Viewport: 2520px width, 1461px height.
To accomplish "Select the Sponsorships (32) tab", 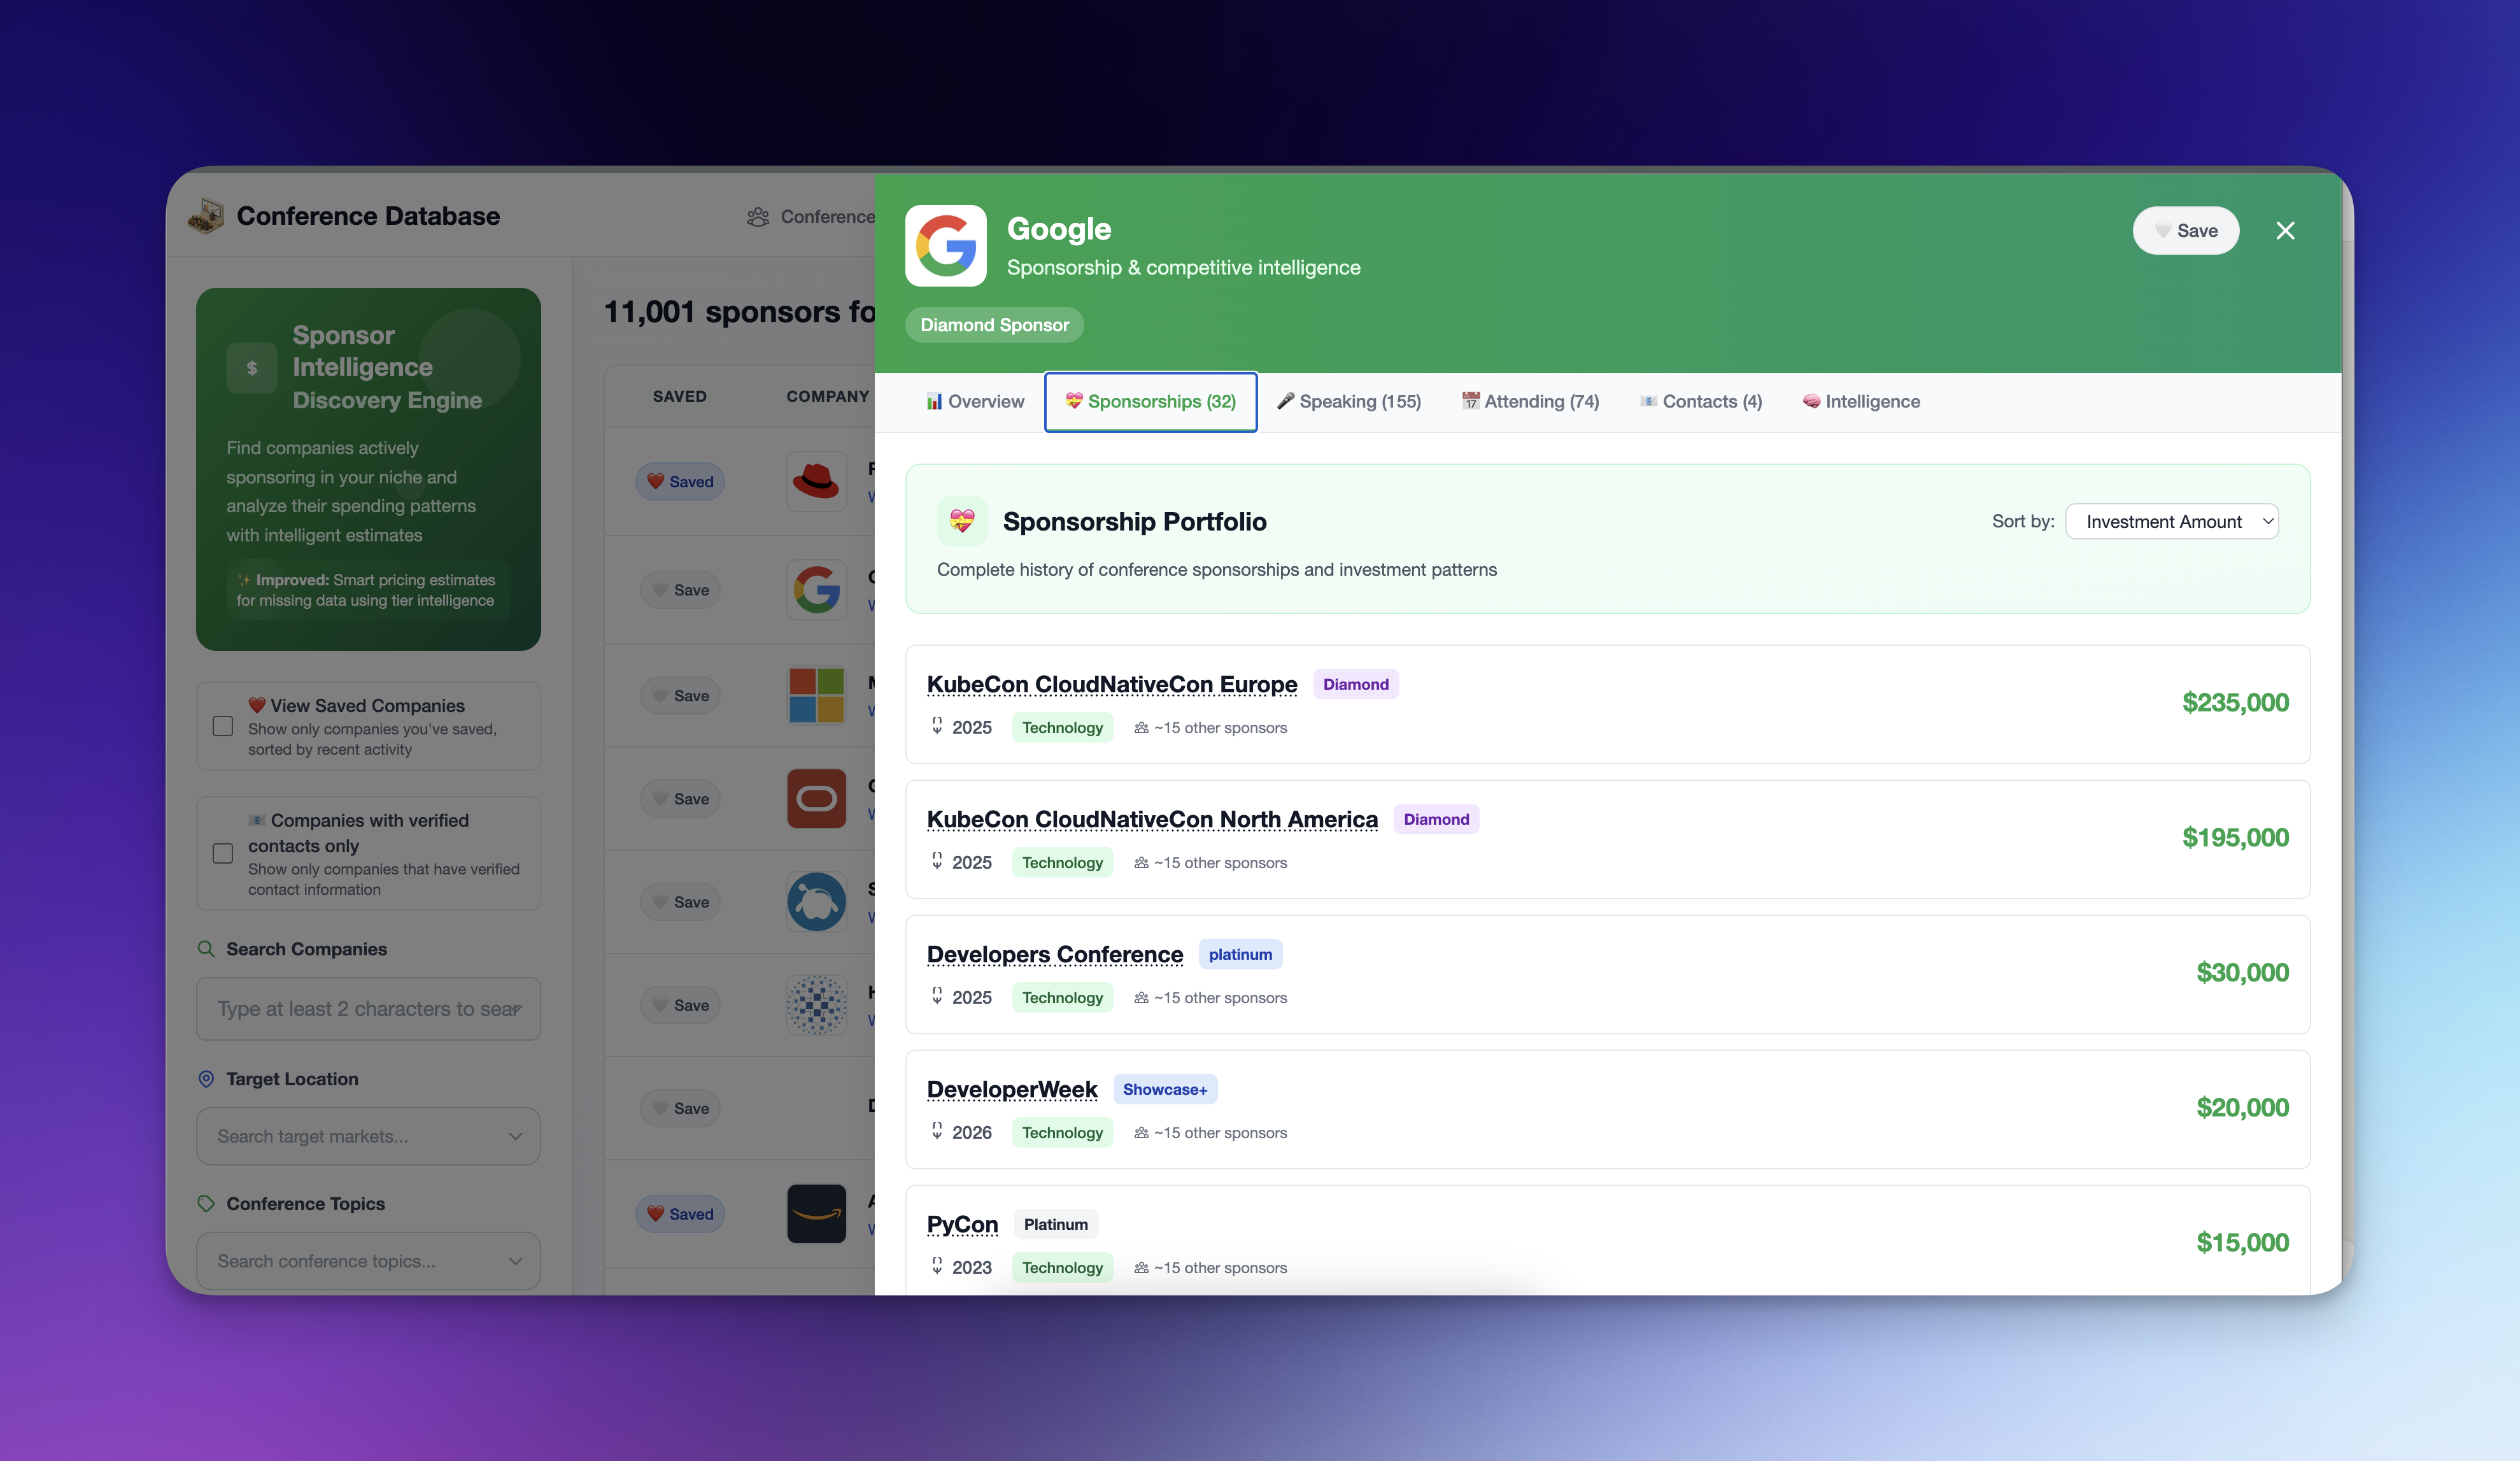I will [x=1150, y=401].
